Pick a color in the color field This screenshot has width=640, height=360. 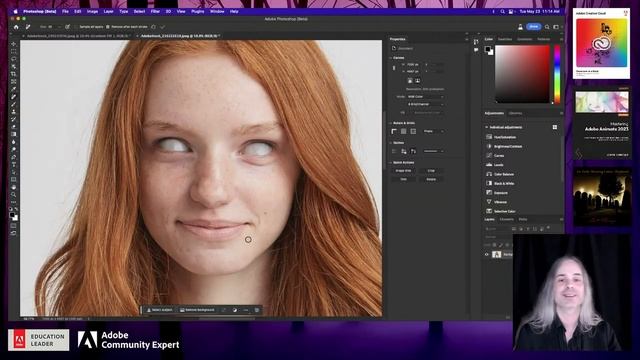click(x=522, y=73)
